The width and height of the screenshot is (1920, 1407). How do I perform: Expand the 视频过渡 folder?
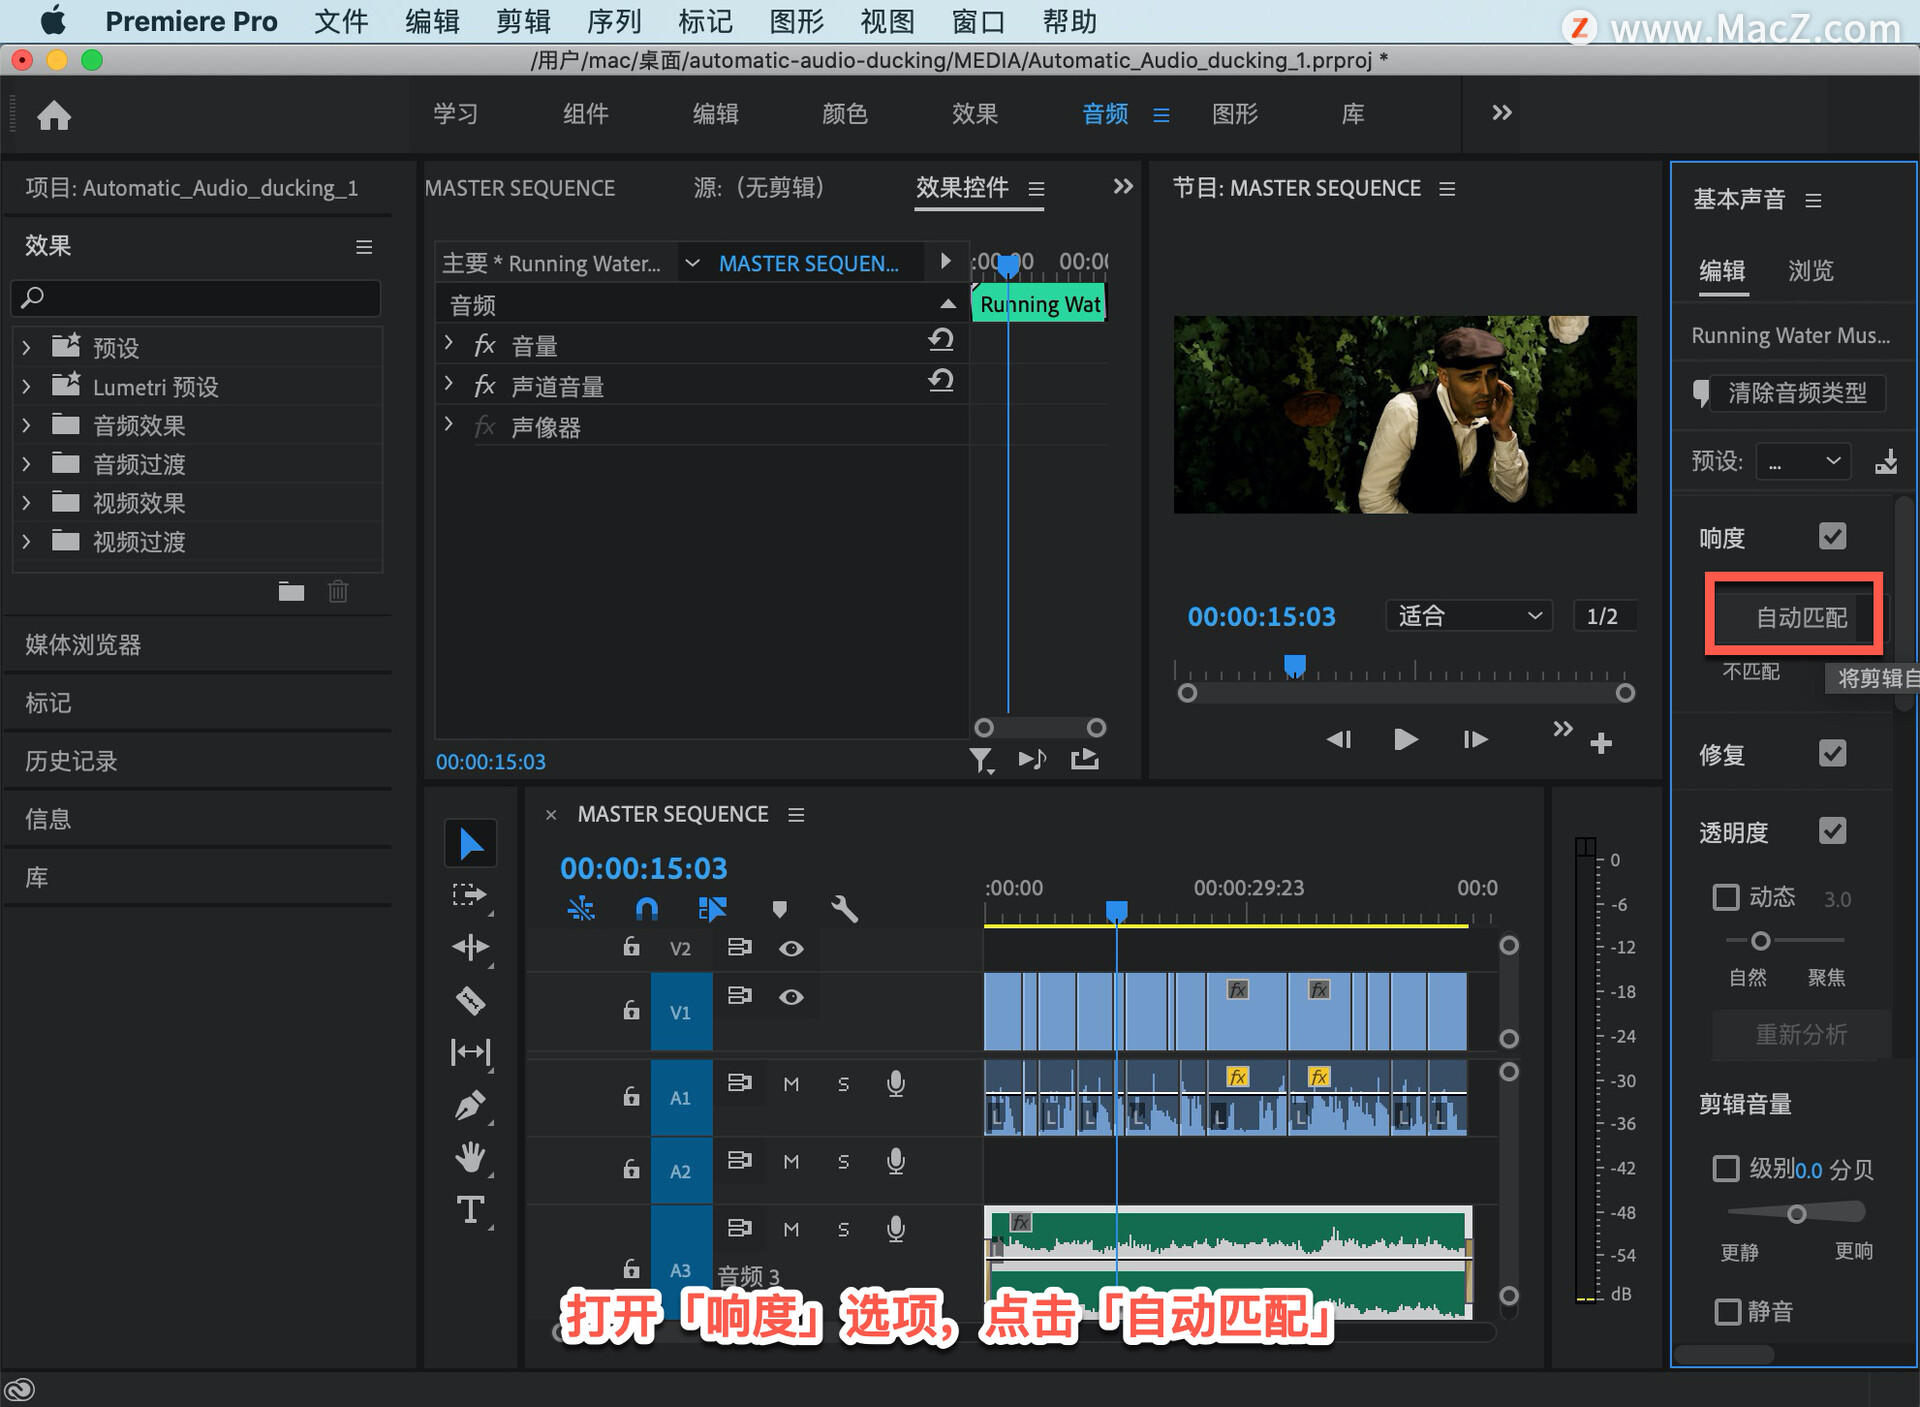tap(27, 542)
